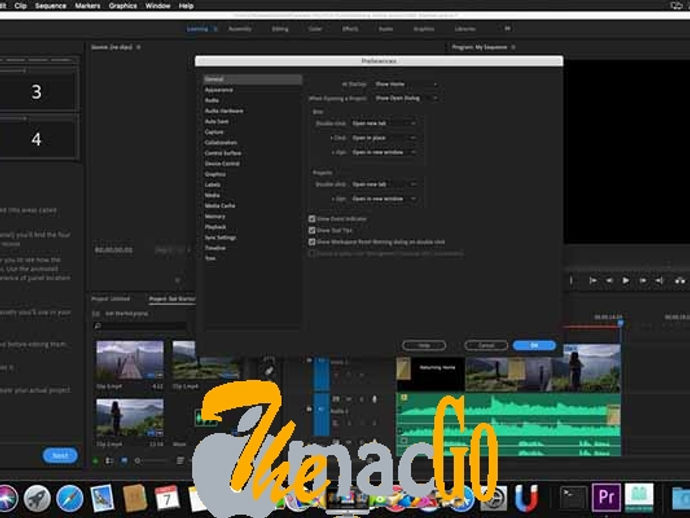The image size is (690, 518).
Task: Click Step Back one frame in Program monitor
Action: (x=609, y=280)
